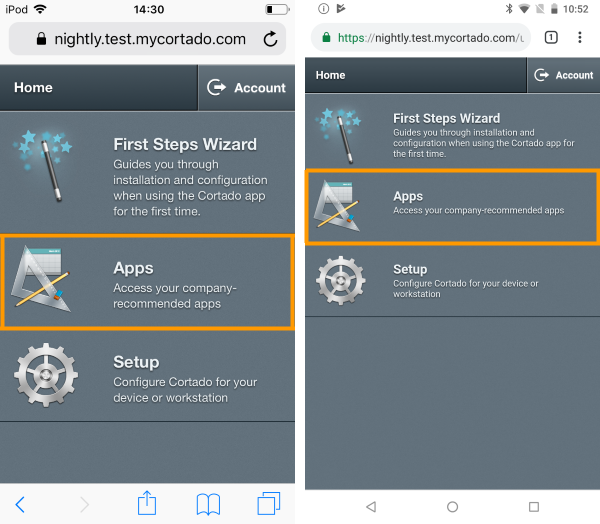Open First Steps Wizard title on iPod
Screen dimensions: 600x524
coord(185,144)
